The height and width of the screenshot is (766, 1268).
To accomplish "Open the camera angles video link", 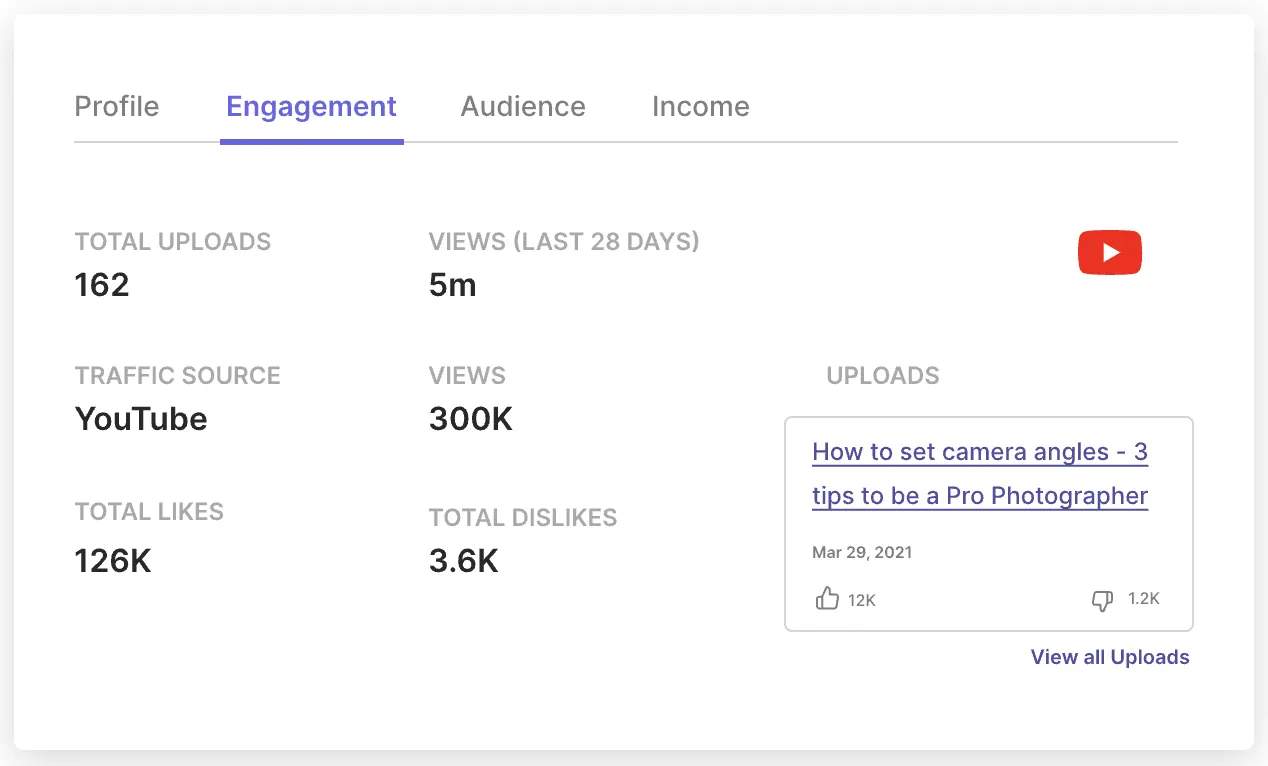I will point(980,474).
